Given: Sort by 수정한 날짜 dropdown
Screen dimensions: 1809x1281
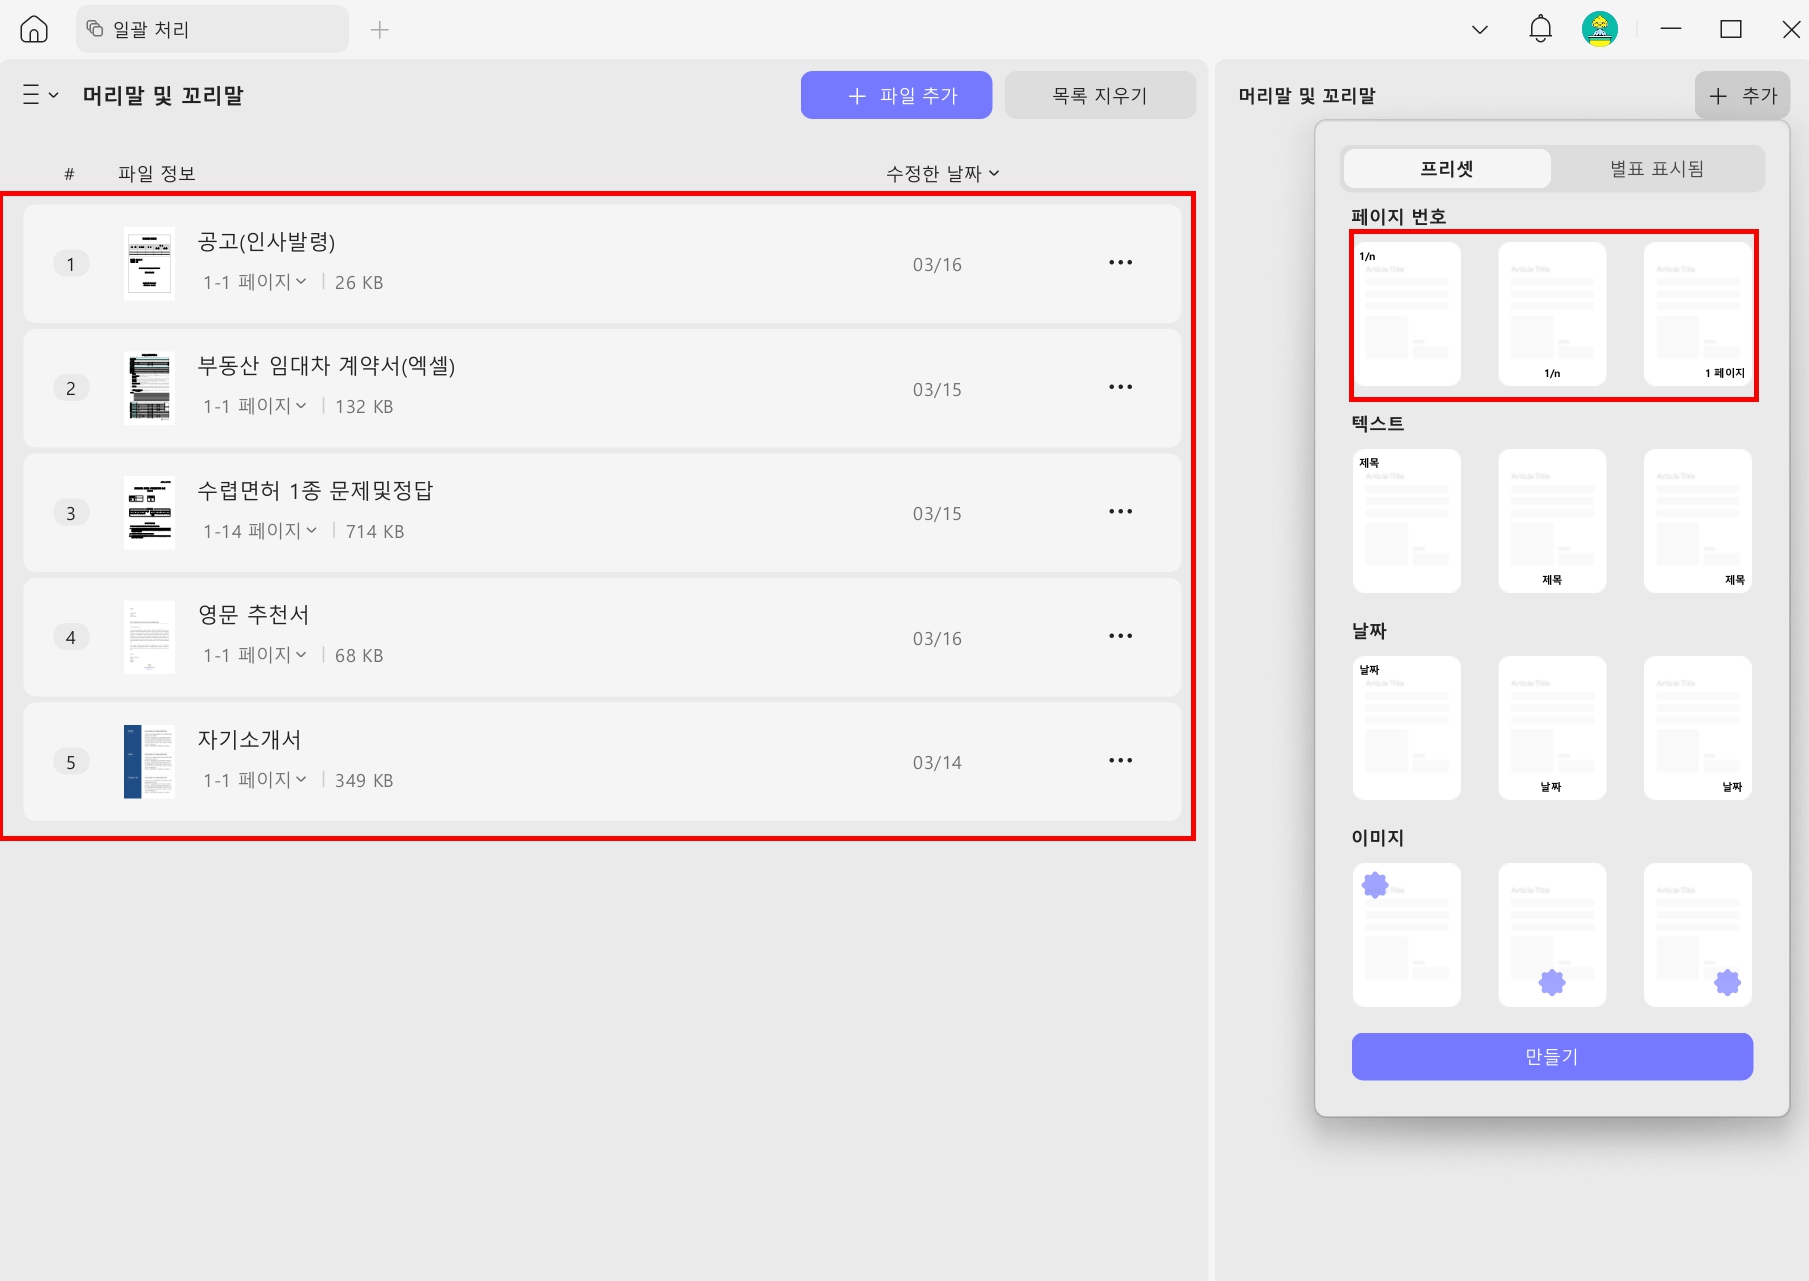Looking at the screenshot, I should coord(943,174).
